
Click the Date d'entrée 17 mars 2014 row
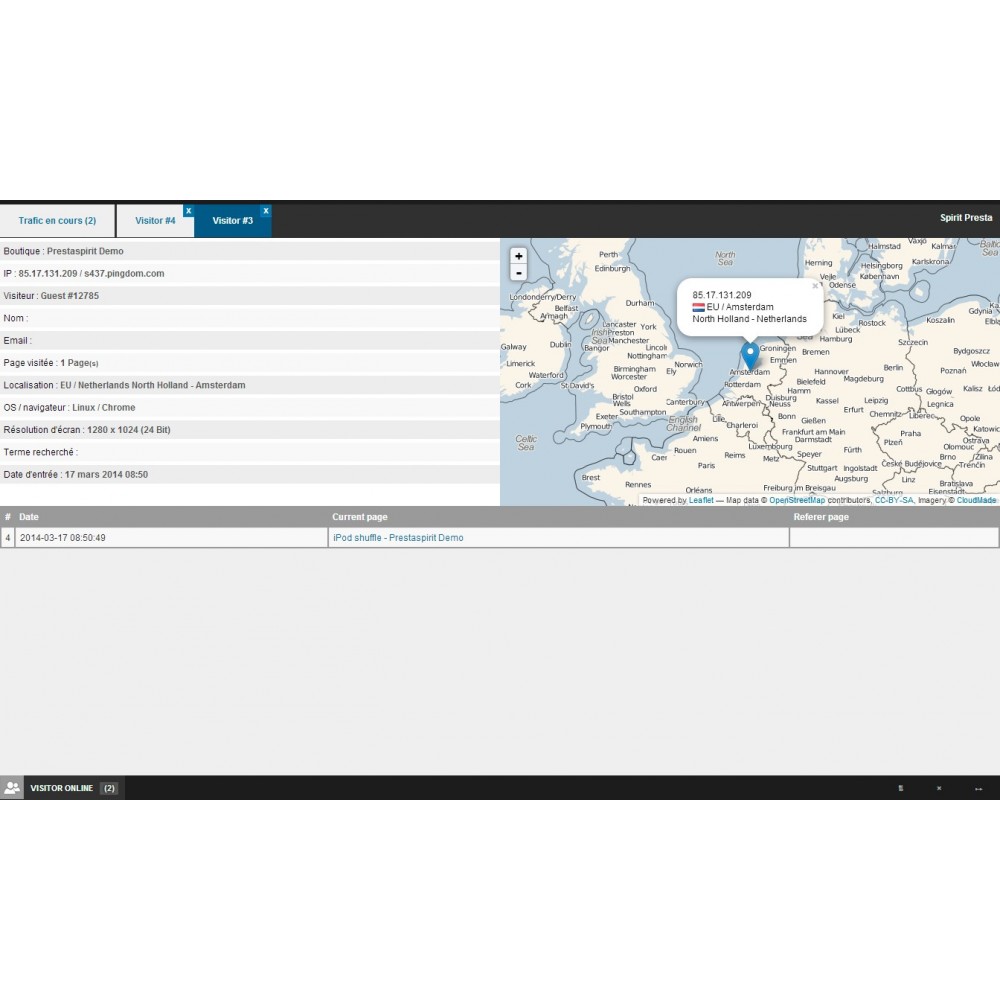(x=249, y=474)
